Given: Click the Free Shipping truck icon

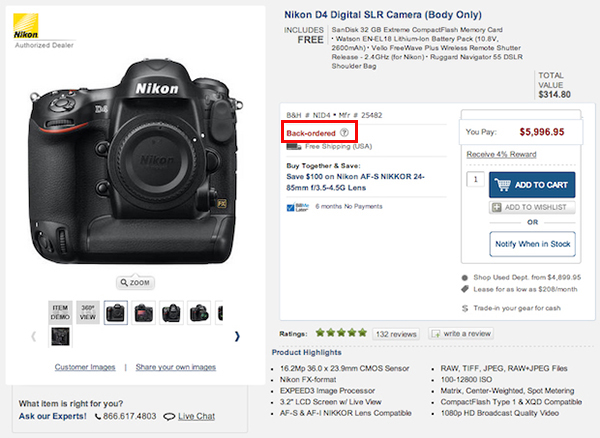Looking at the screenshot, I should click(293, 146).
